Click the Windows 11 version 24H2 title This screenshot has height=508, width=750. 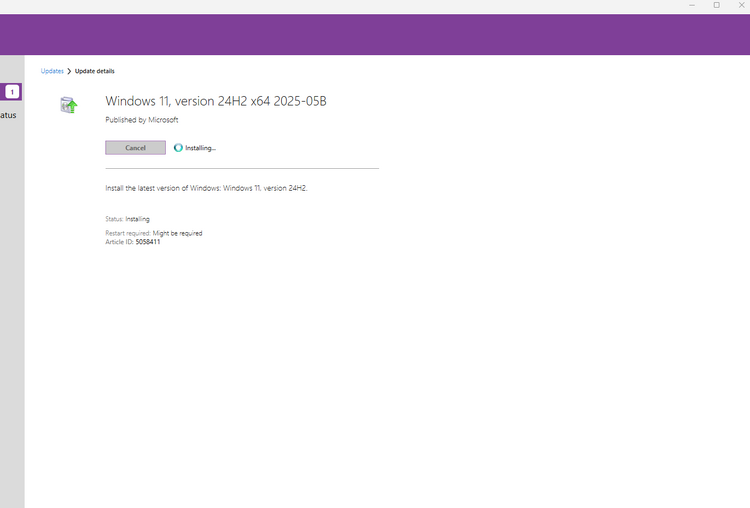[216, 101]
